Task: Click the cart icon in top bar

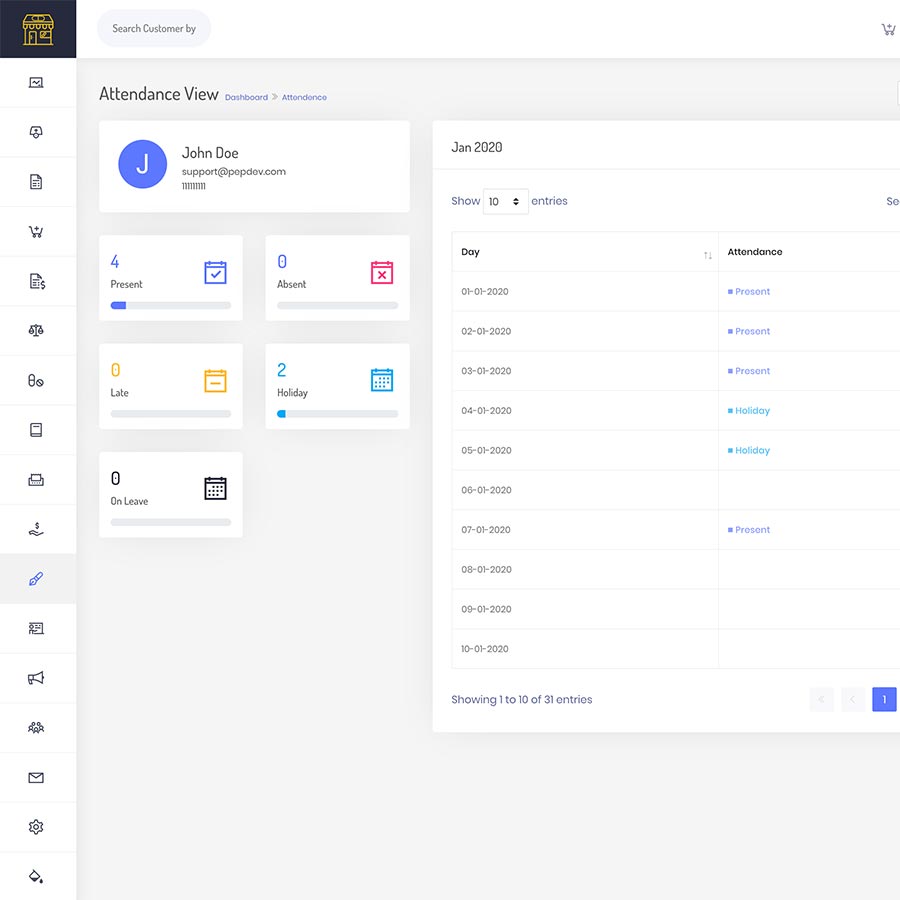Action: 887,29
